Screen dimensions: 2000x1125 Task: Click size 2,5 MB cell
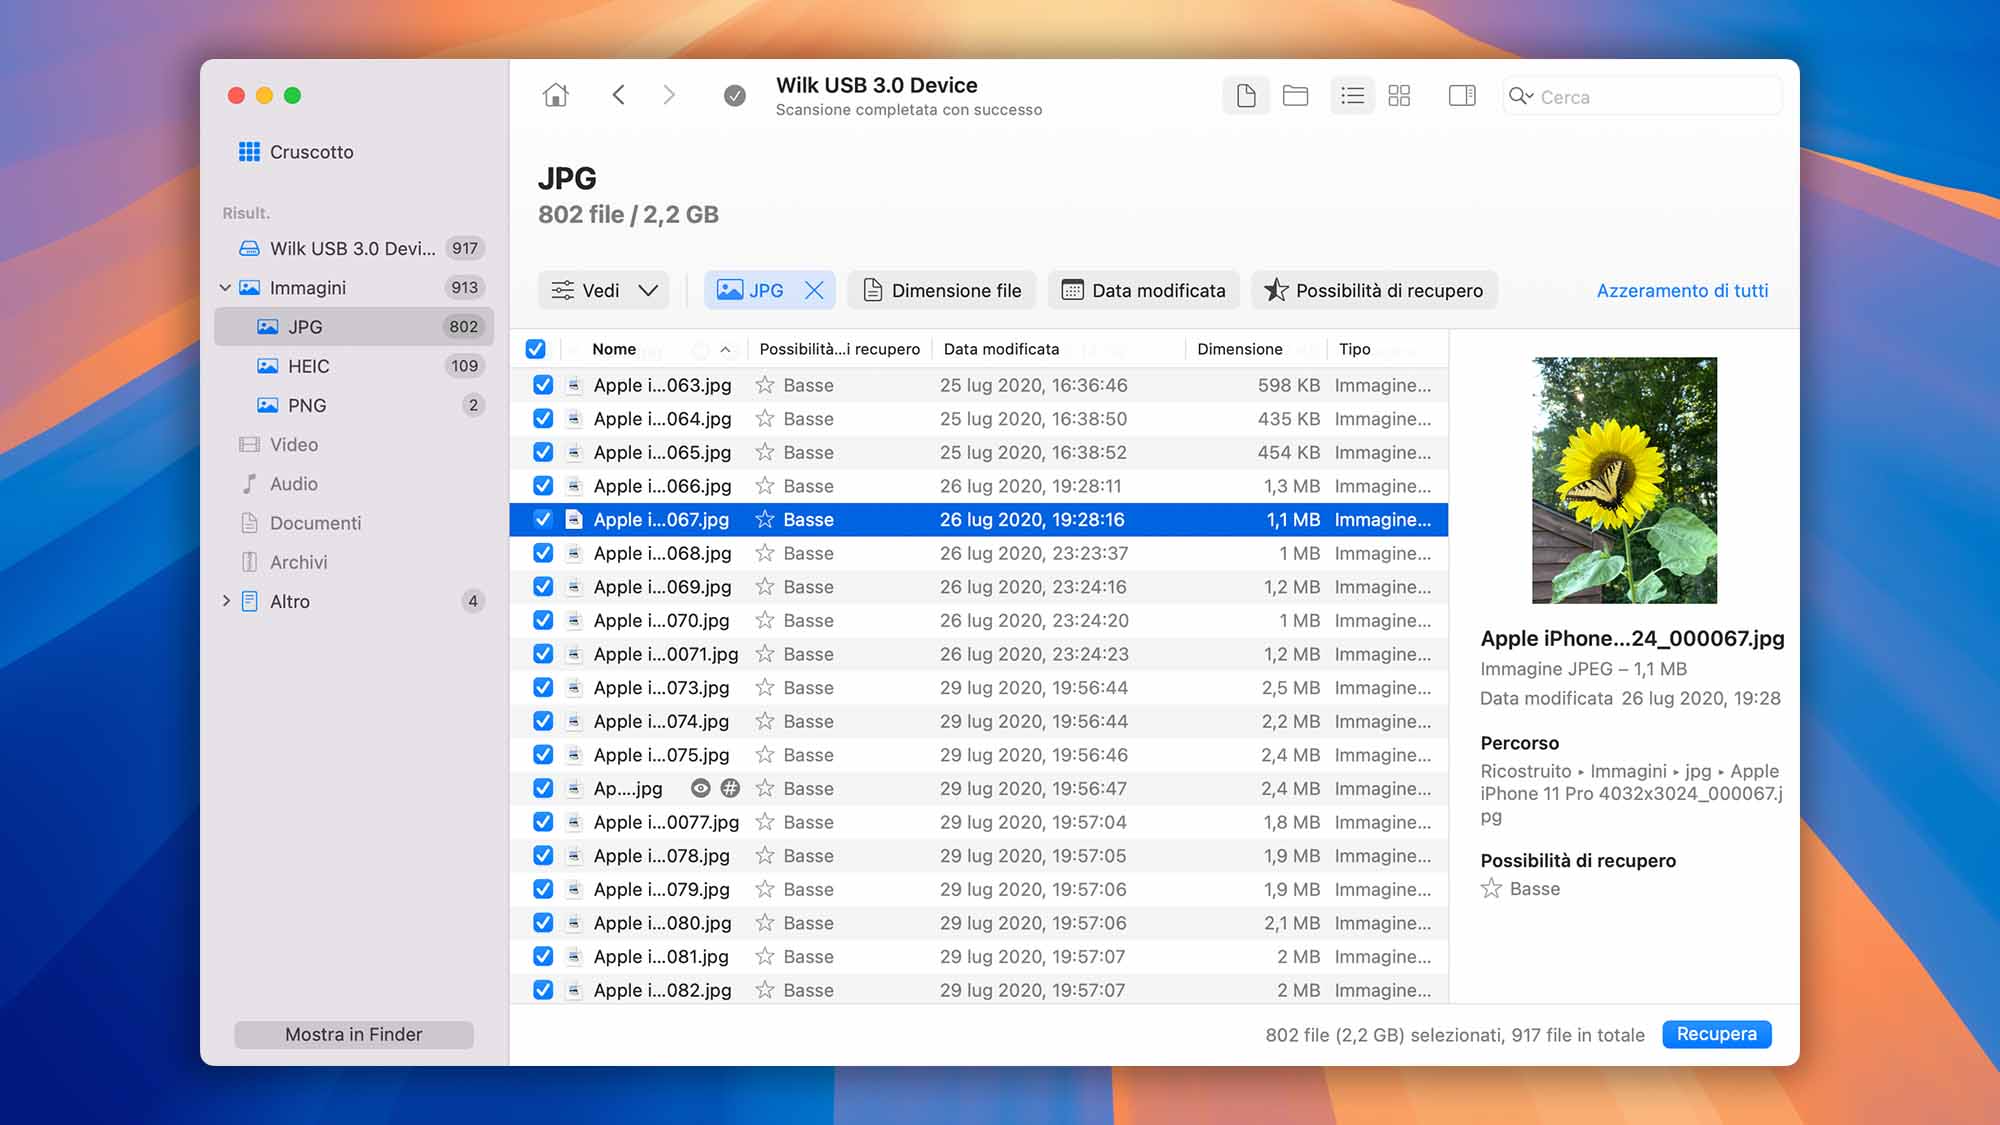(x=1290, y=688)
